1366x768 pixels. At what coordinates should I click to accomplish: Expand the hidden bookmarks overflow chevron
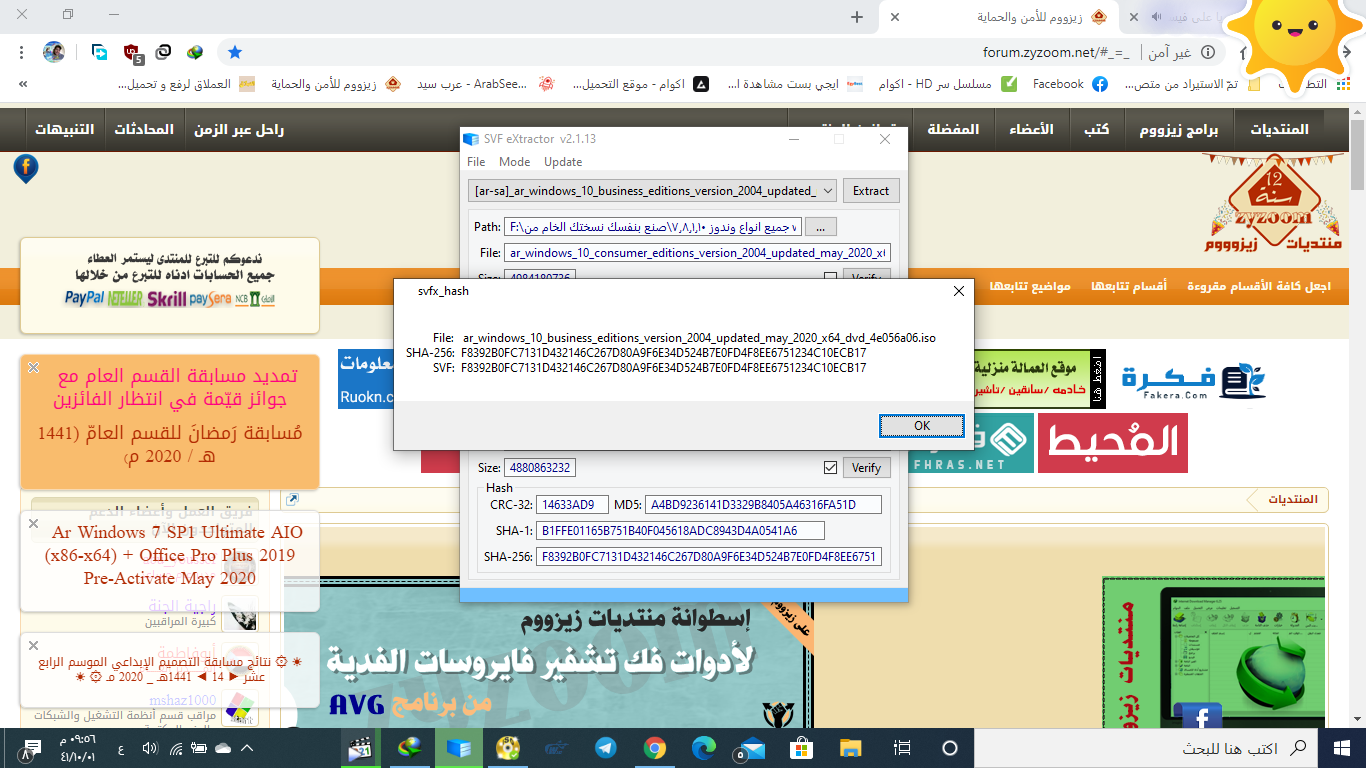(22, 84)
